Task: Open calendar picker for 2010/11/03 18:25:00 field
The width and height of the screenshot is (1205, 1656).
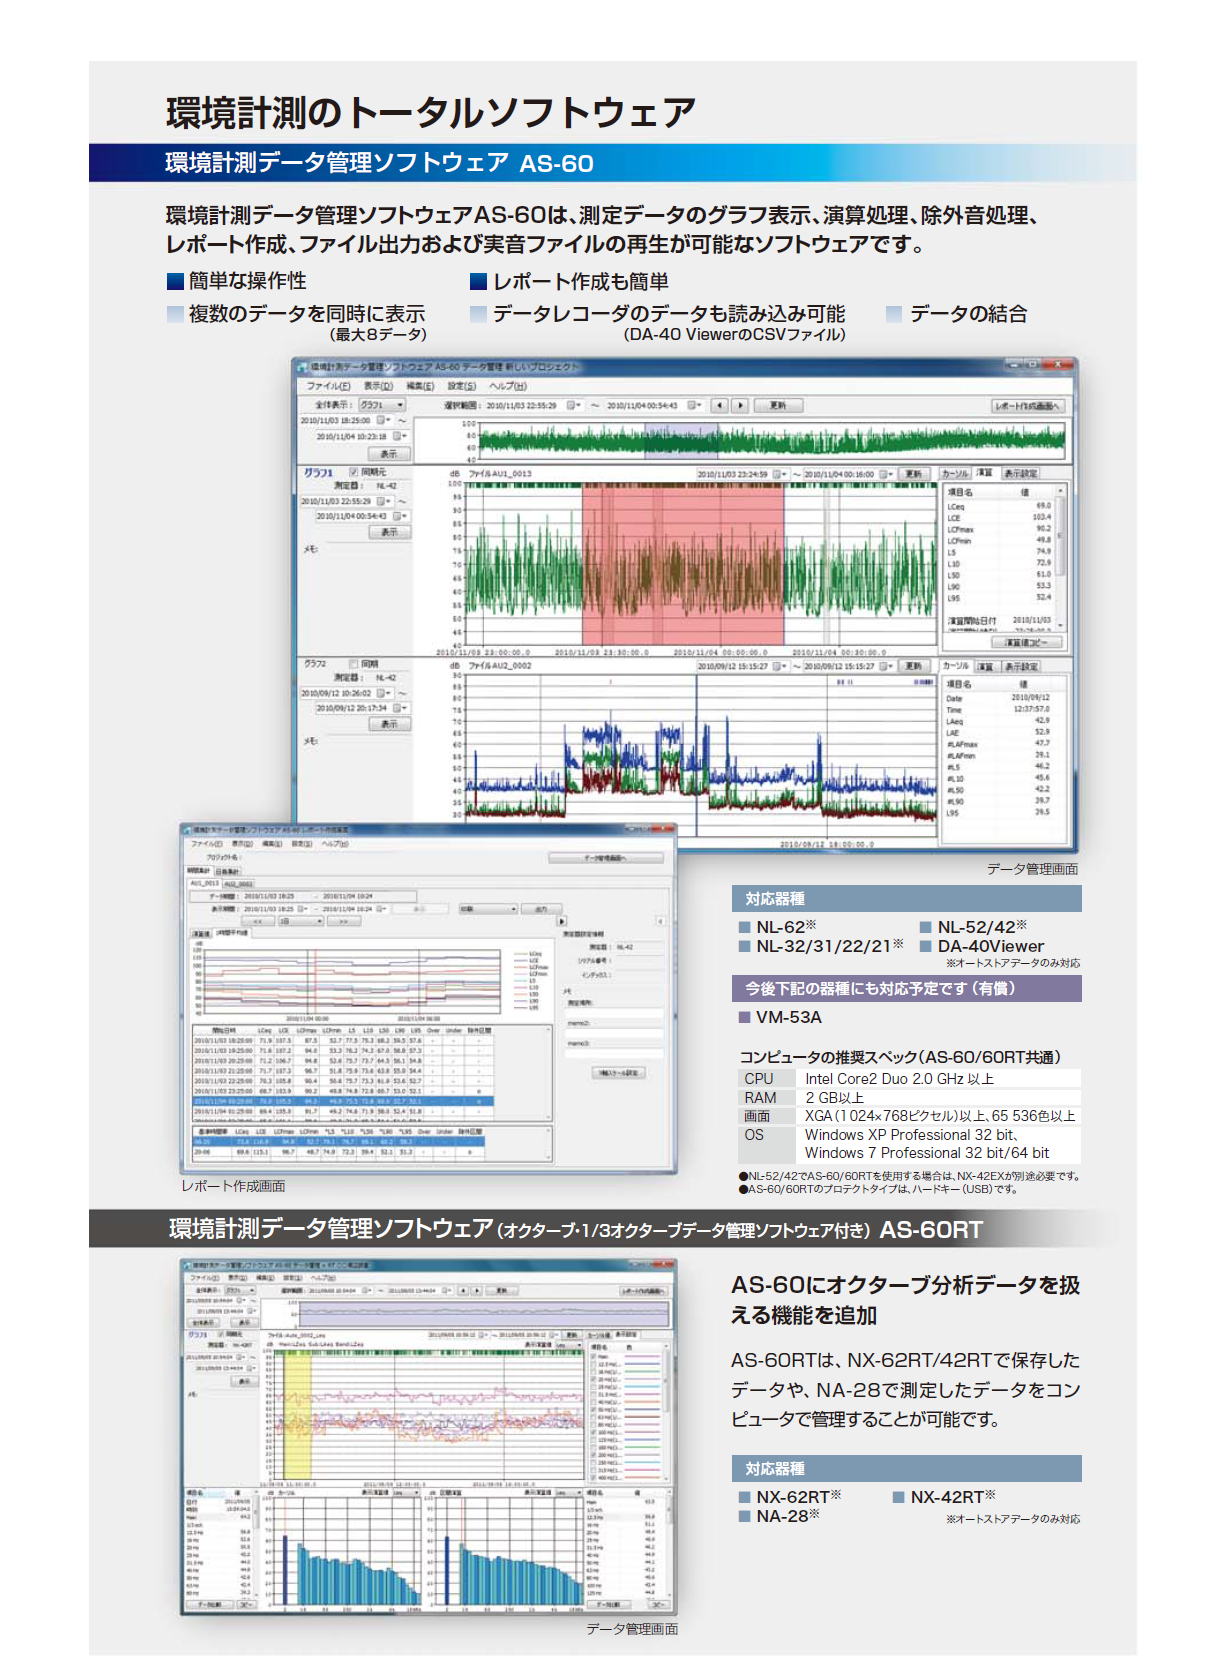Action: coord(385,421)
